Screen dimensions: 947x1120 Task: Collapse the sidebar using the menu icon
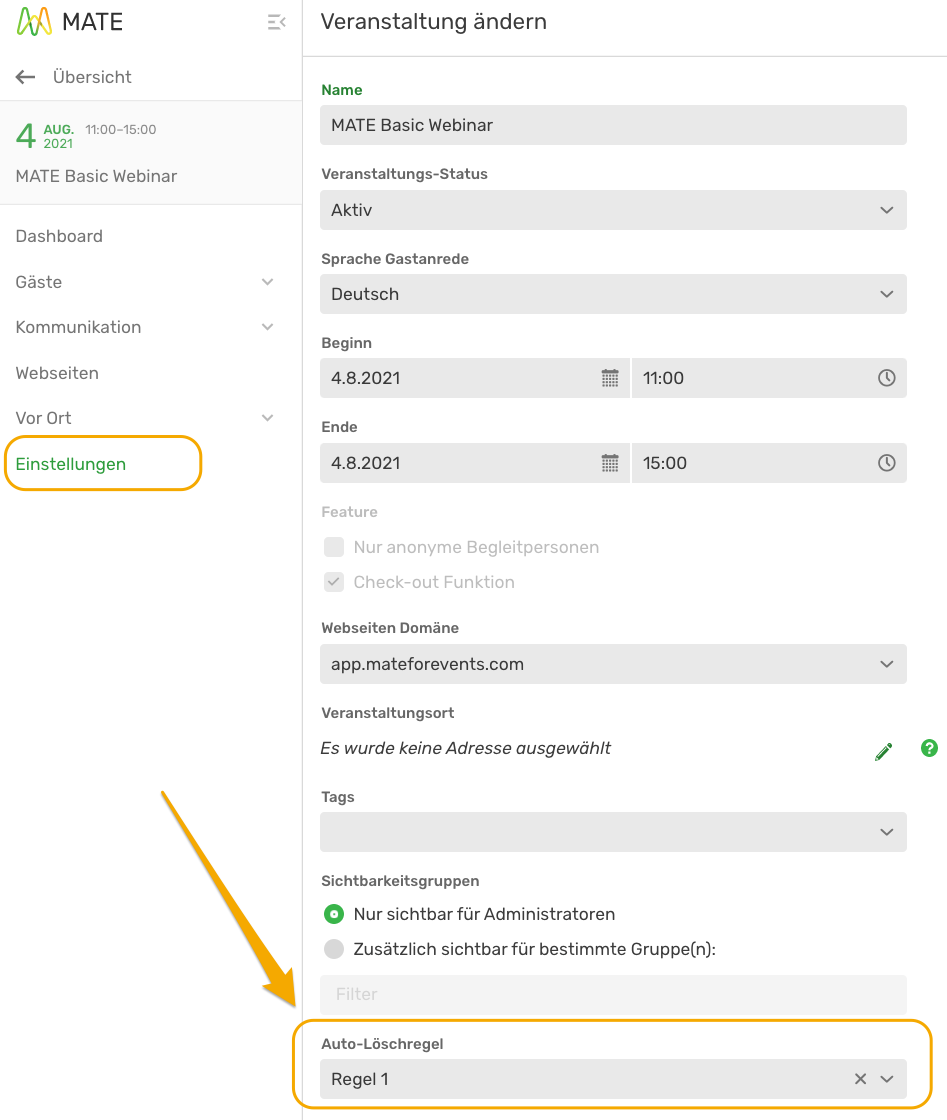pyautogui.click(x=276, y=22)
